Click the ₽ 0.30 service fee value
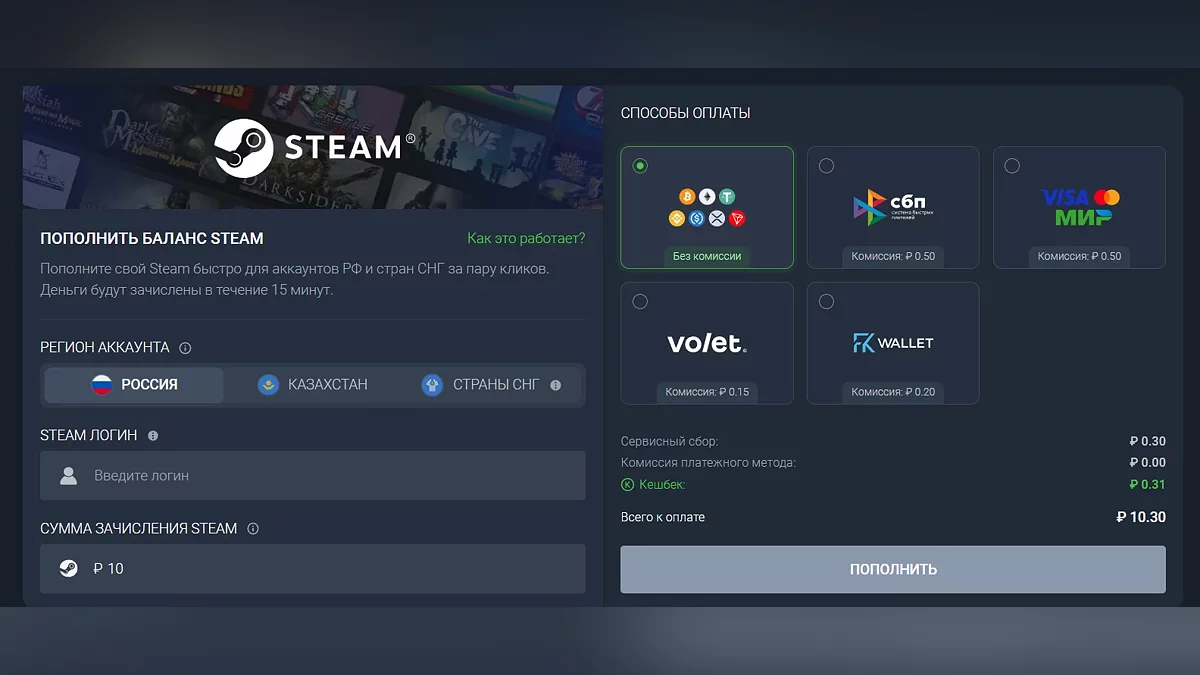Viewport: 1200px width, 675px height. 1148,441
